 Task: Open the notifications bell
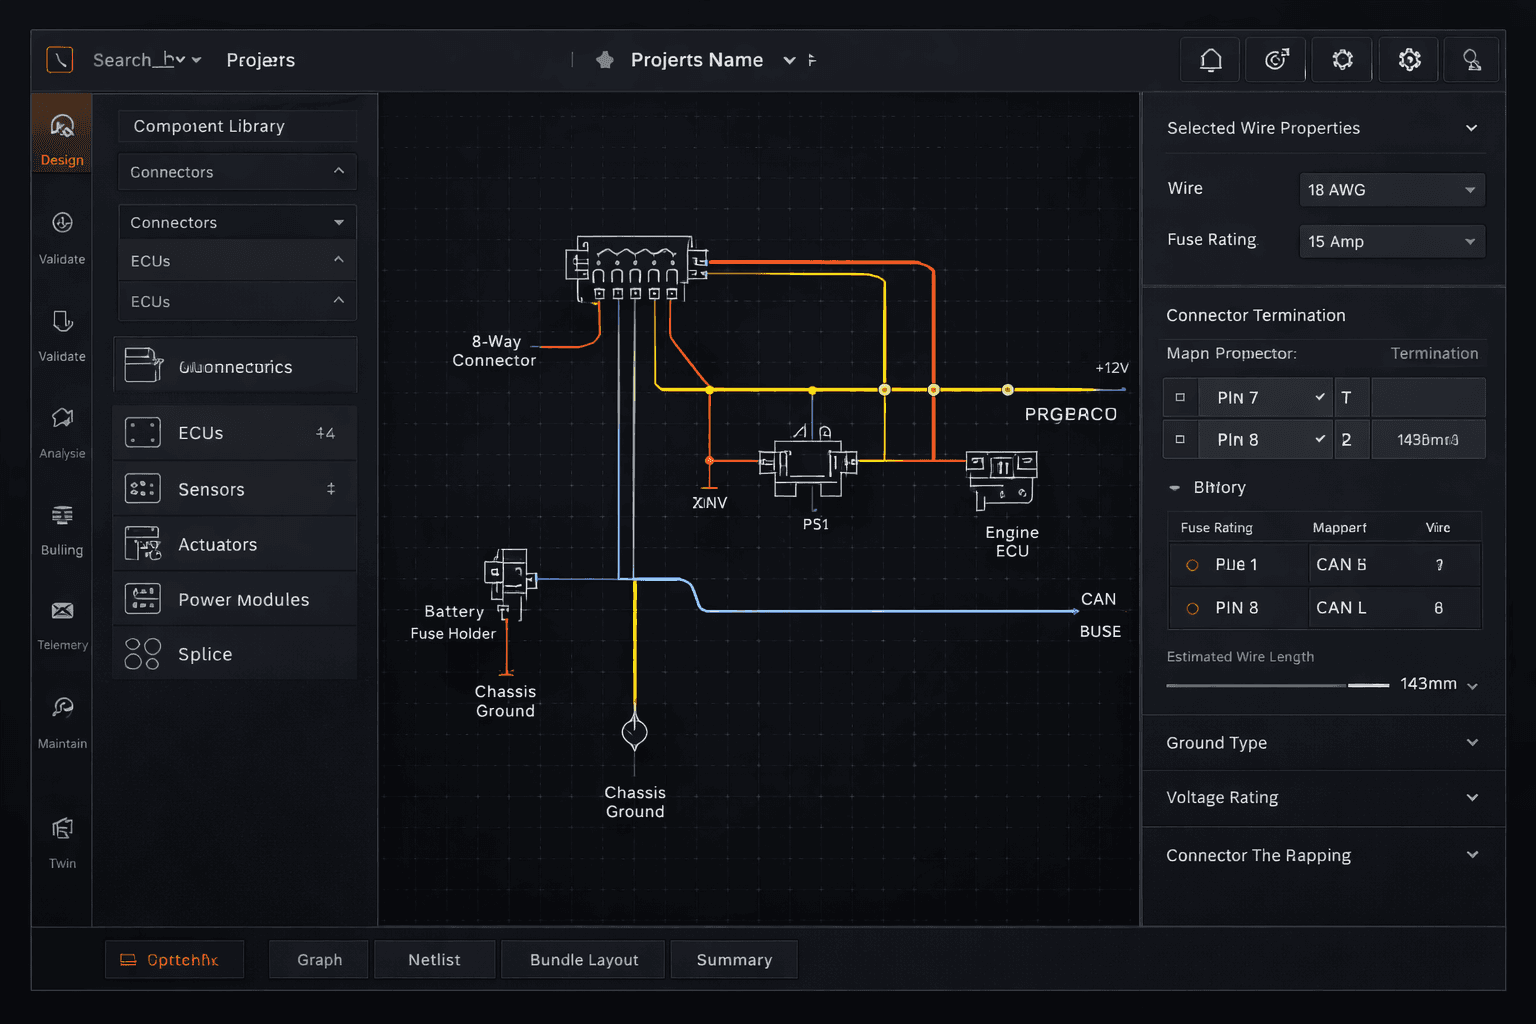pyautogui.click(x=1209, y=59)
